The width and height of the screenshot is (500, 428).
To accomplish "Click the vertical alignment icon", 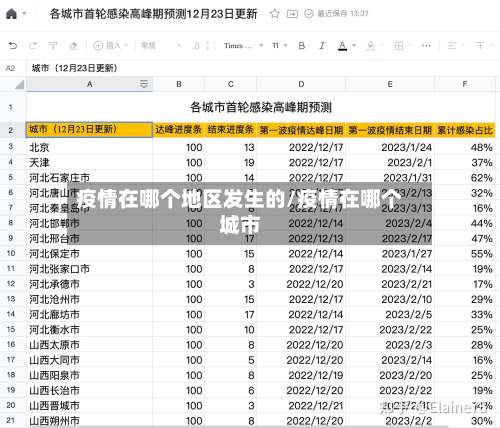I will pyautogui.click(x=480, y=46).
